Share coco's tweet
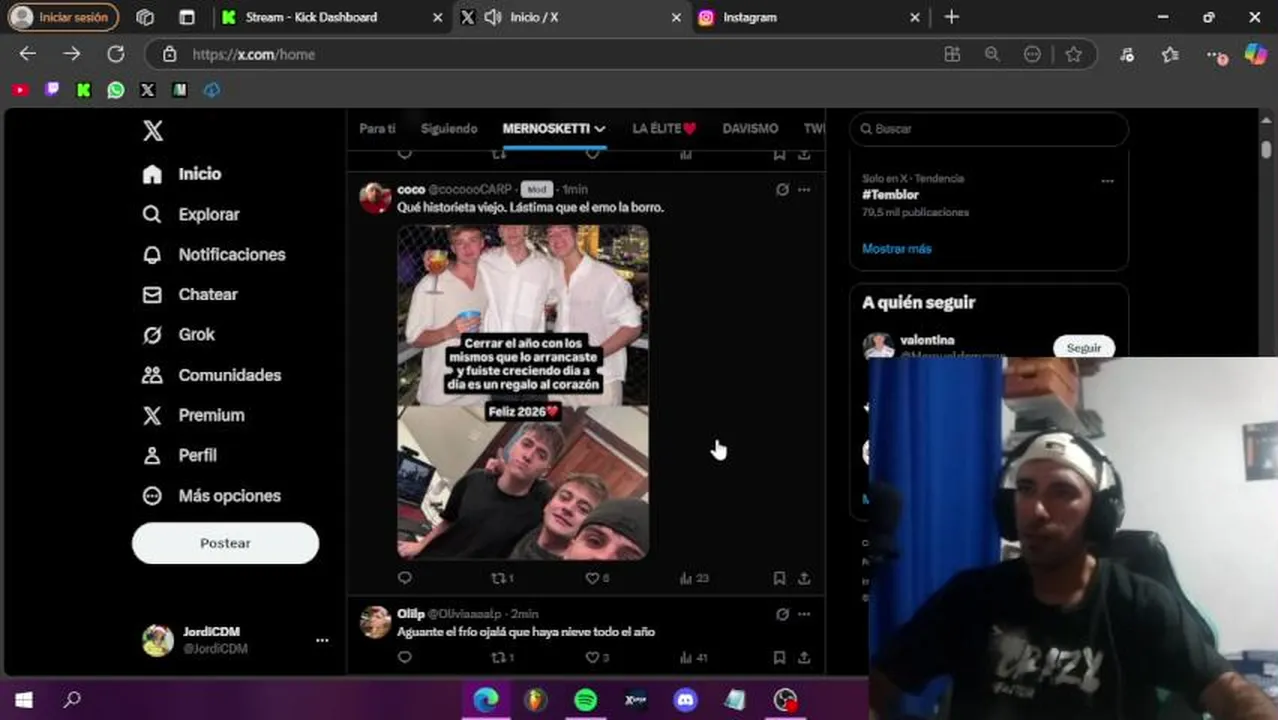 [x=804, y=578]
